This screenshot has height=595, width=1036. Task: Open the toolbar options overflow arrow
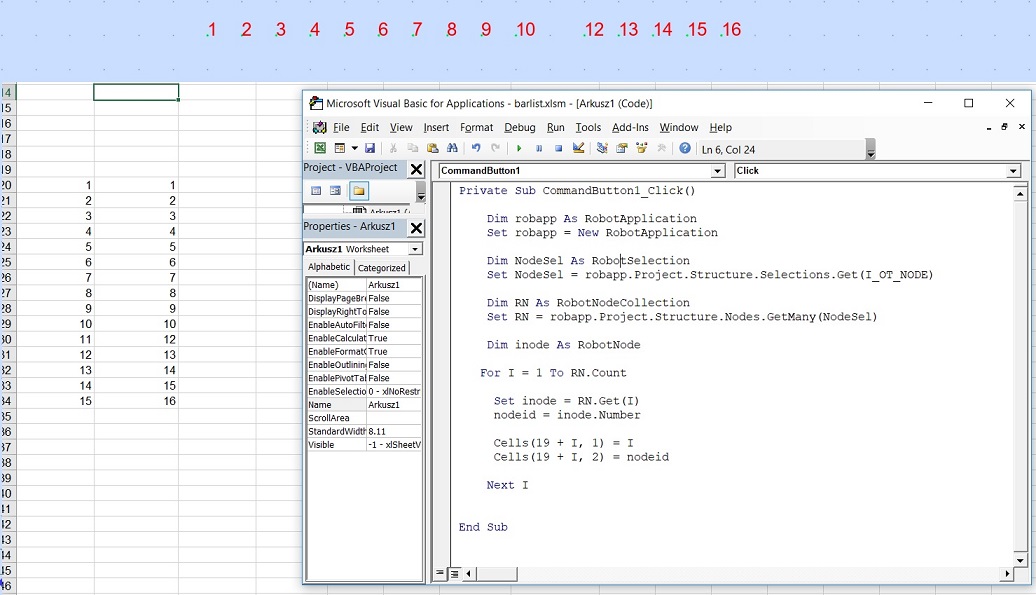(x=871, y=150)
